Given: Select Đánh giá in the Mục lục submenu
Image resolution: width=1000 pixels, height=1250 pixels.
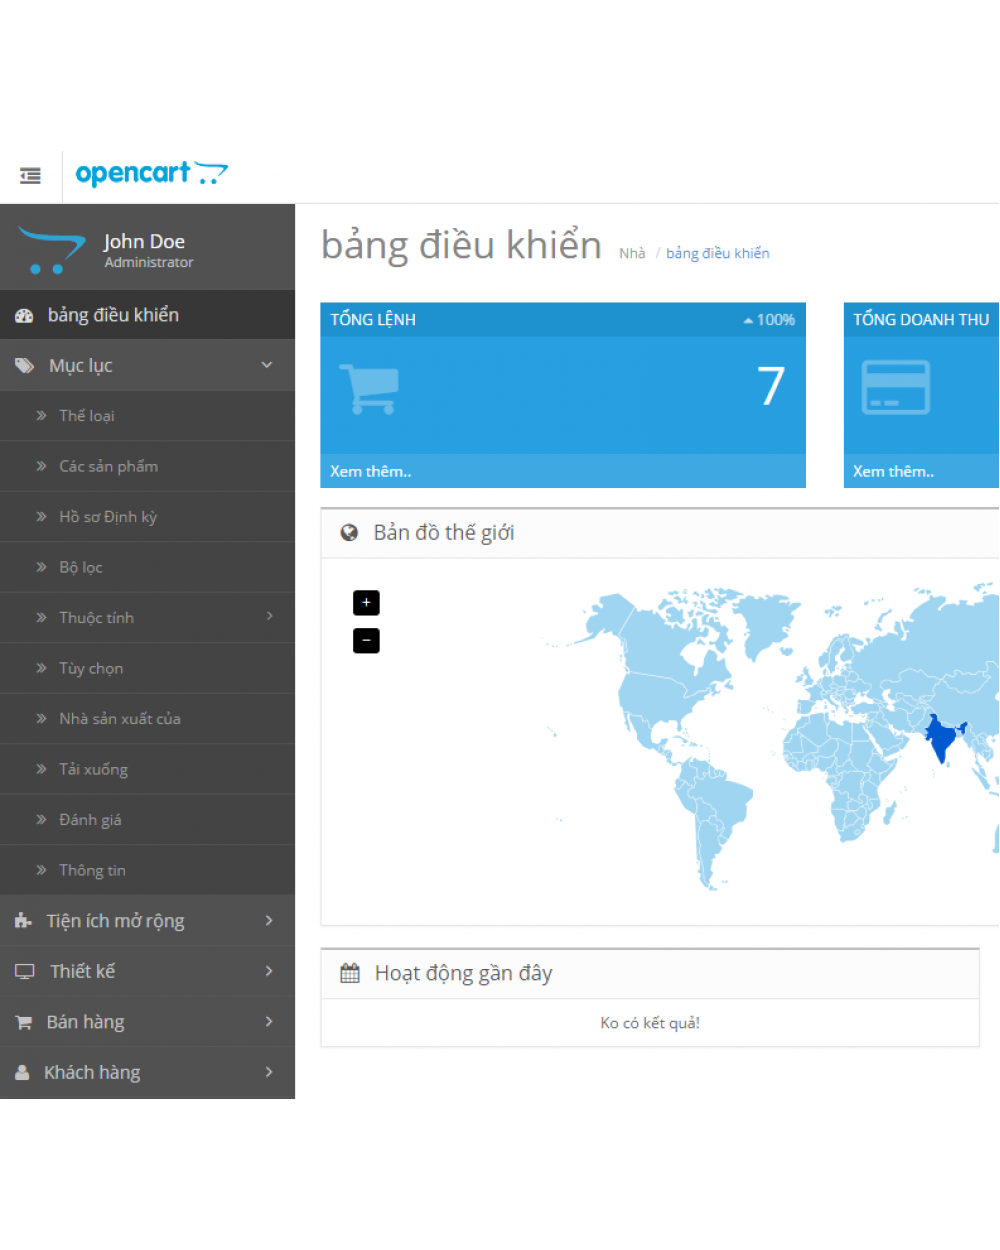Looking at the screenshot, I should (x=90, y=819).
